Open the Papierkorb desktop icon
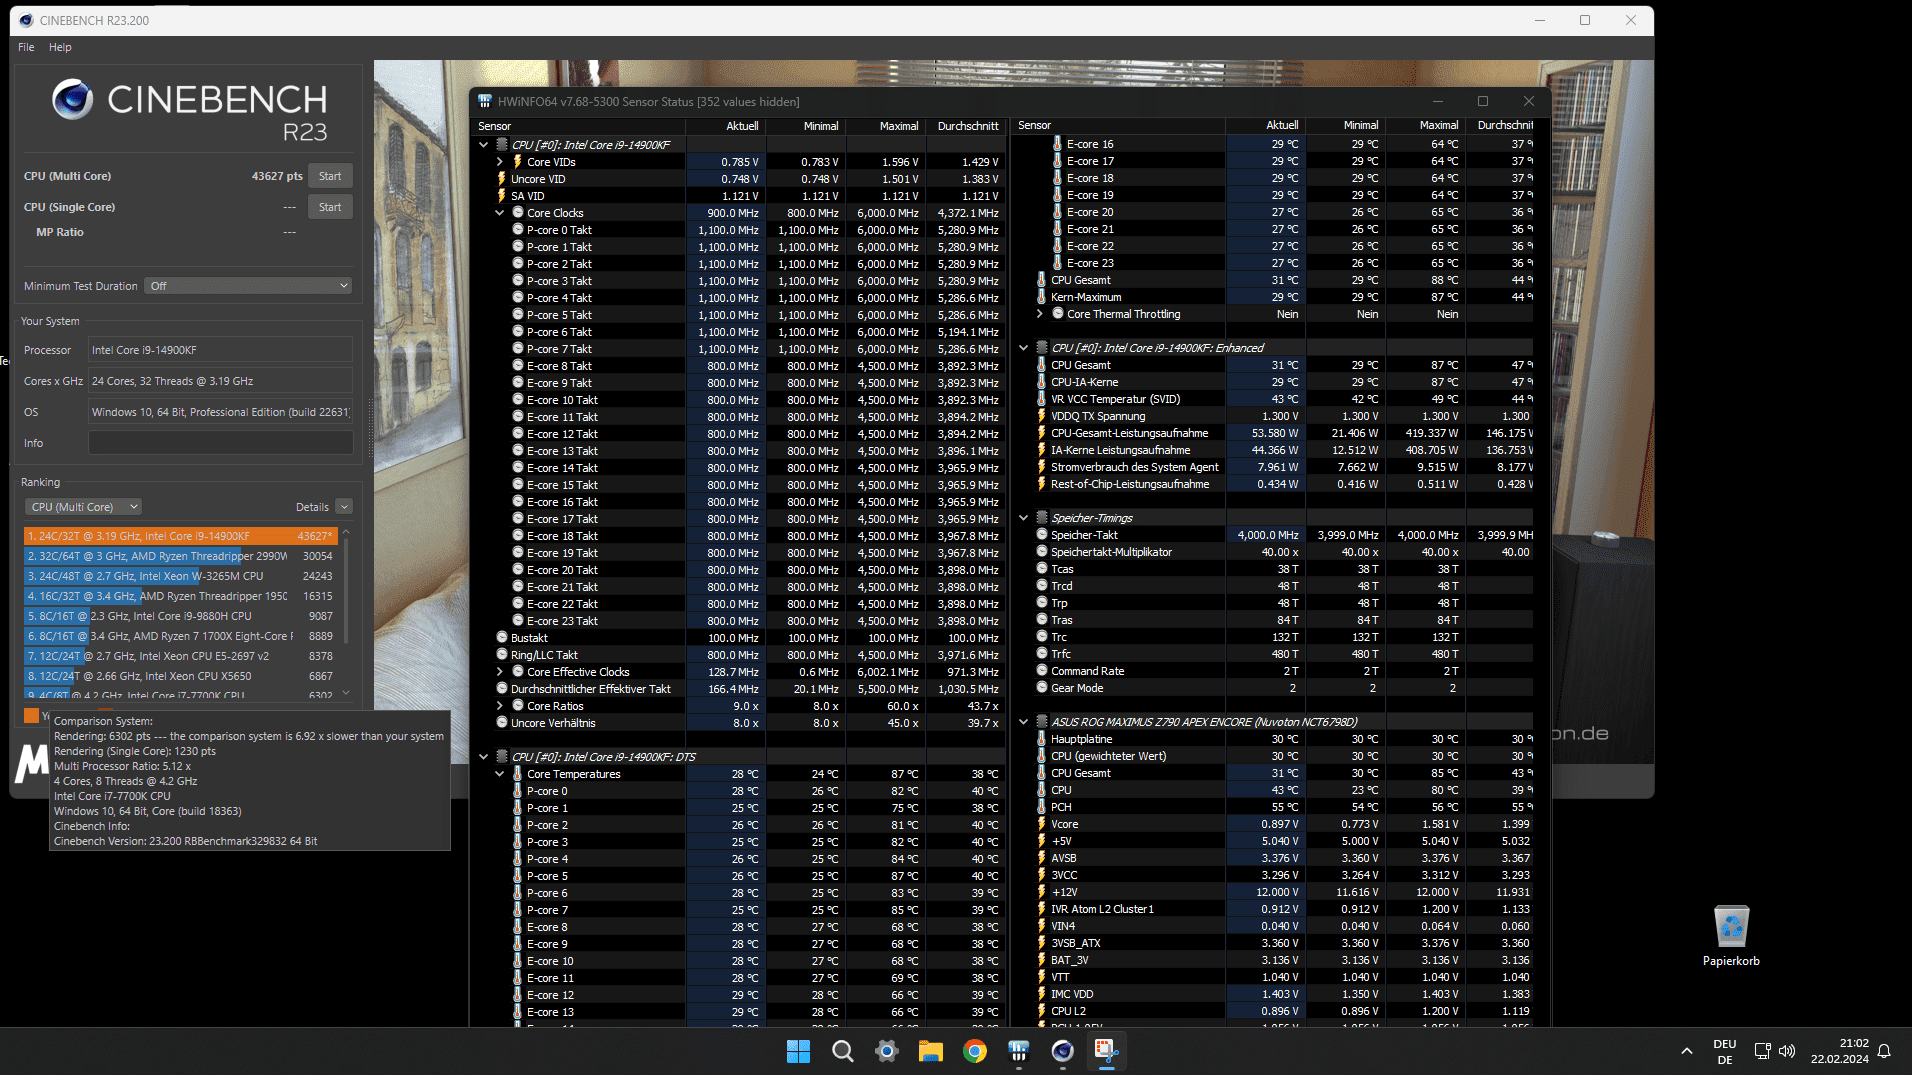The width and height of the screenshot is (1912, 1075). coord(1731,935)
